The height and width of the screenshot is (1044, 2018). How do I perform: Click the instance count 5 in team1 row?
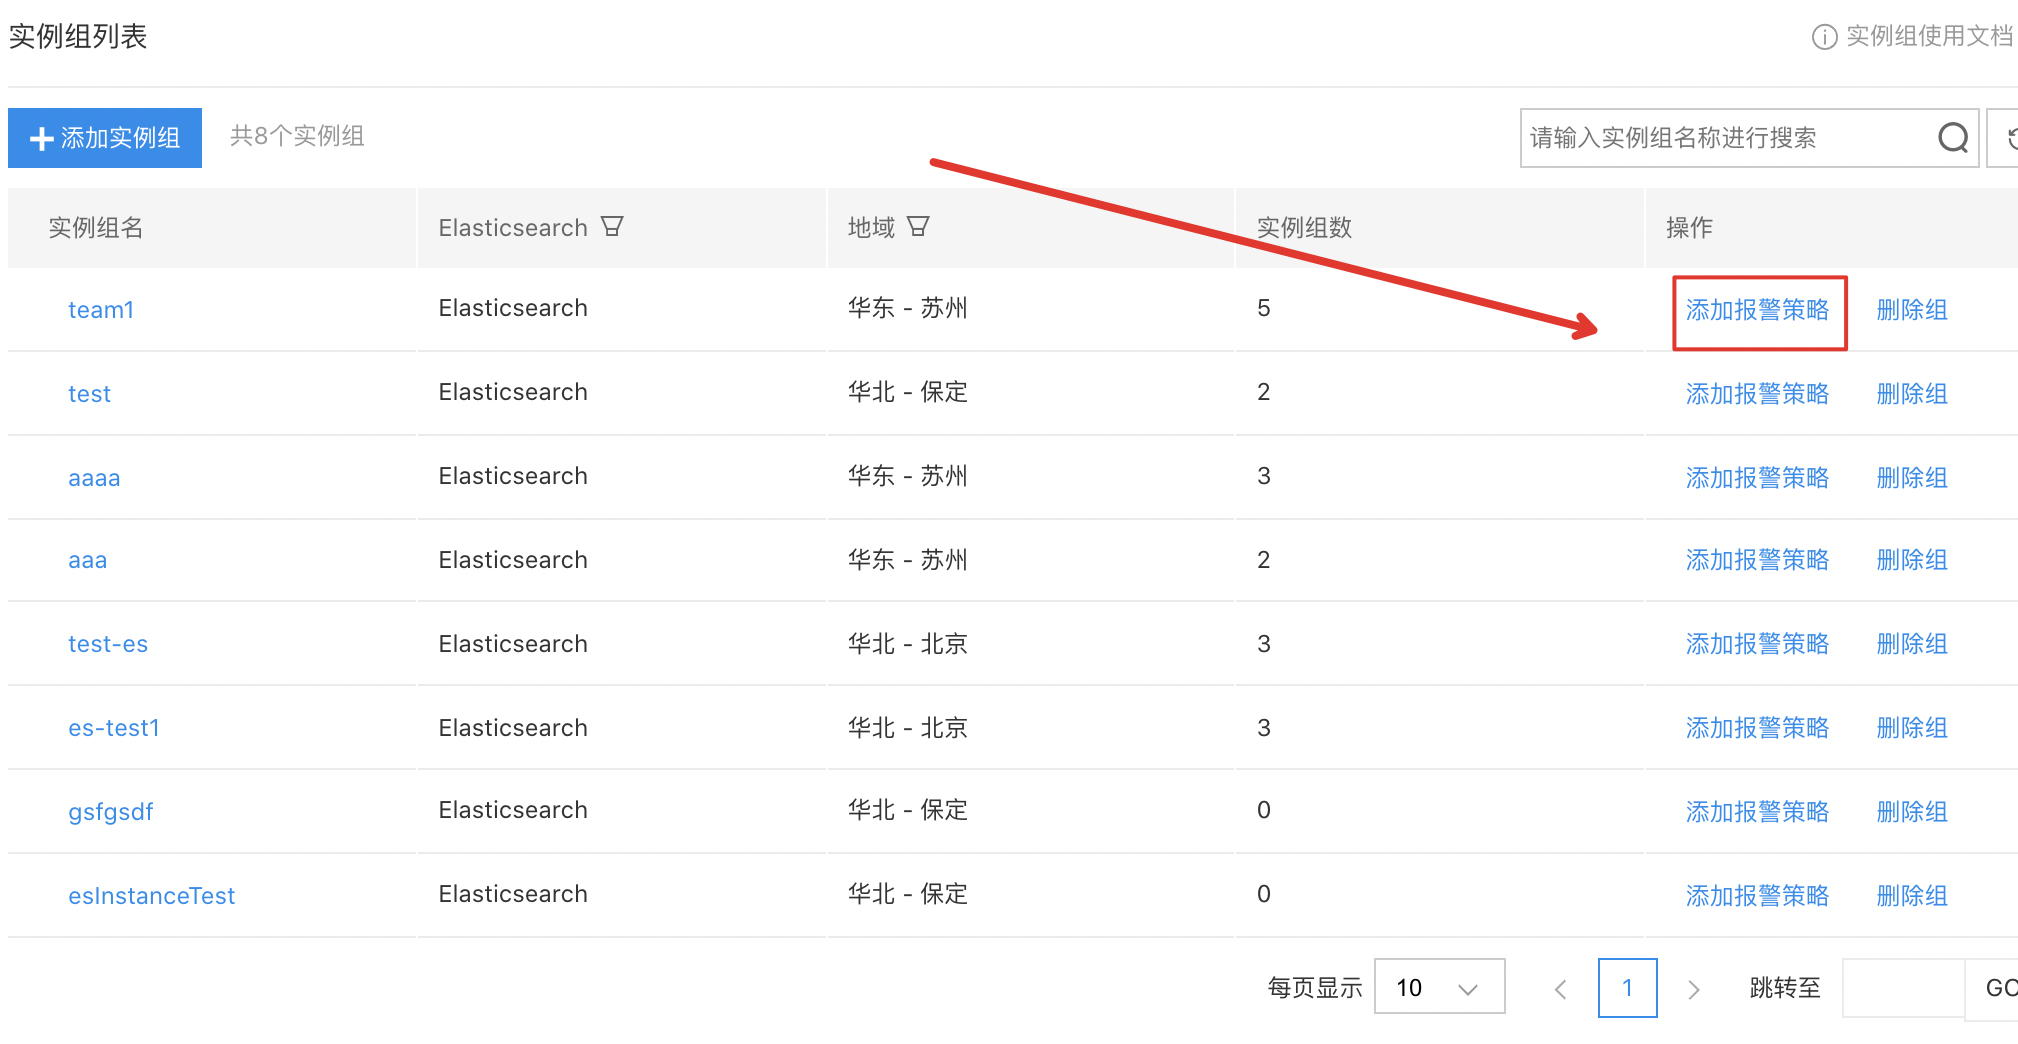tap(1264, 308)
